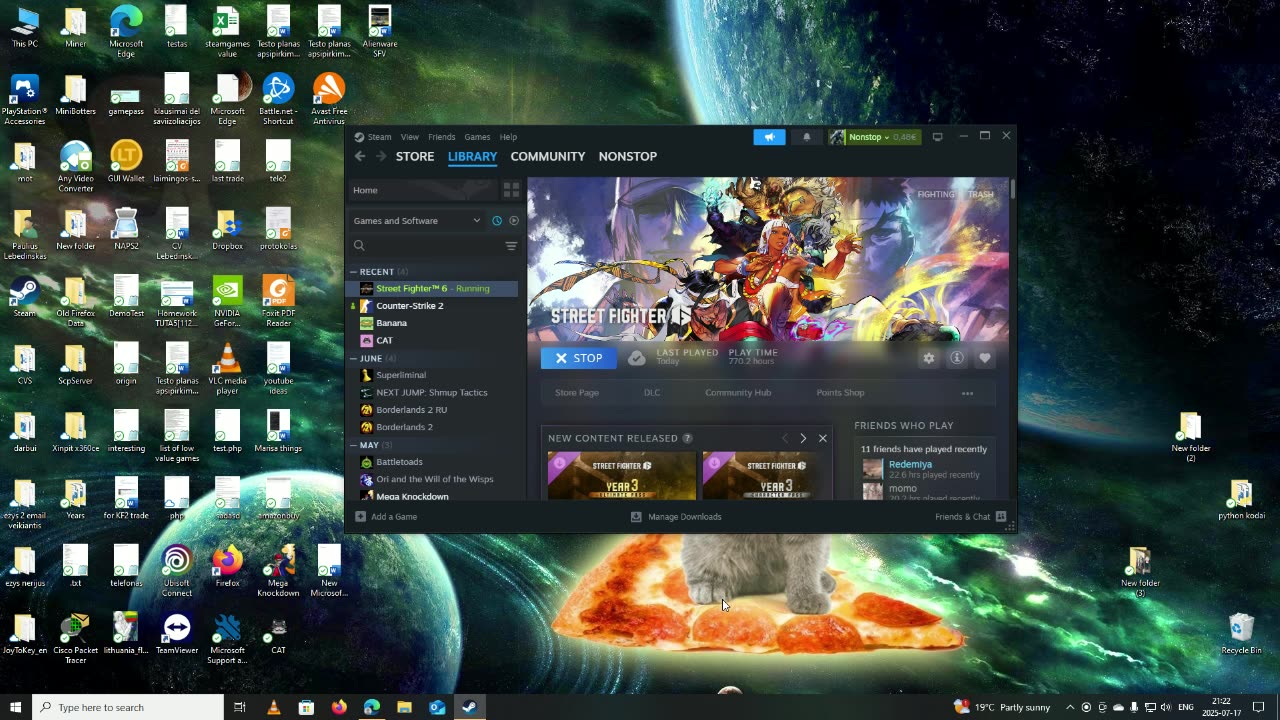This screenshot has width=1280, height=720.
Task: Toggle show ready-to-play games filter
Action: 514,221
